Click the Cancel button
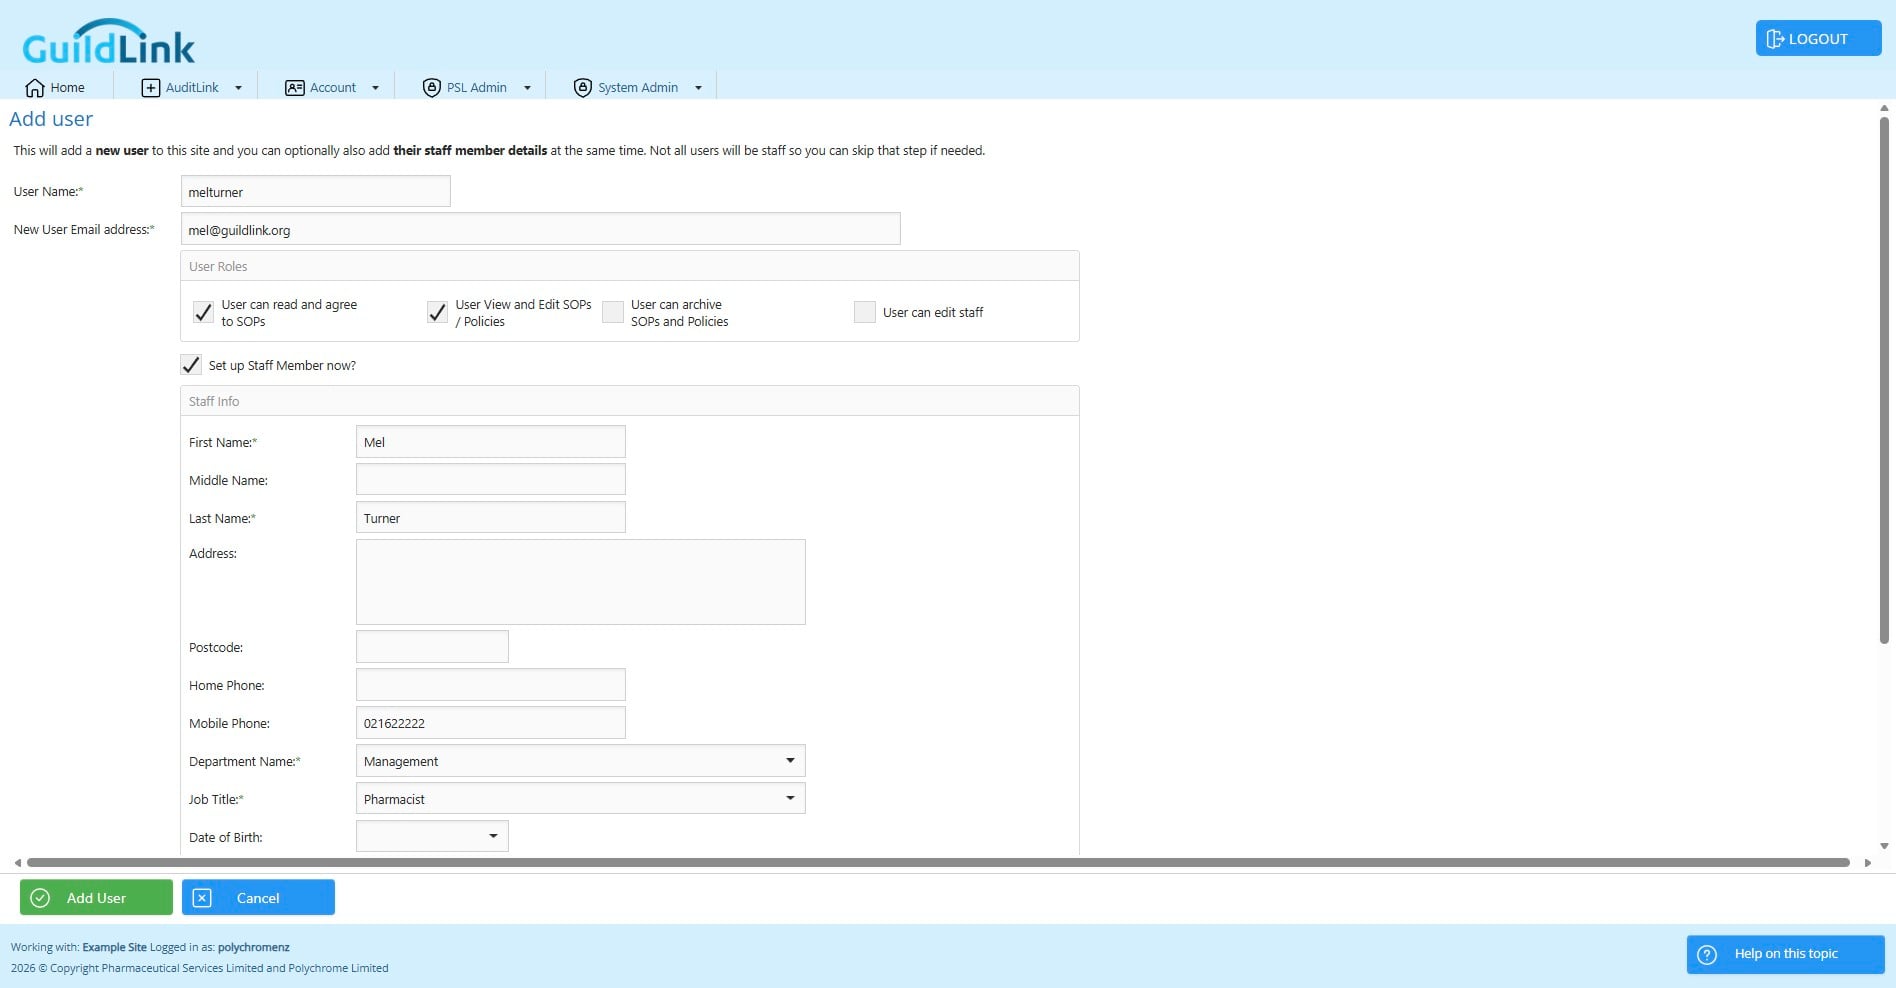 pos(258,898)
